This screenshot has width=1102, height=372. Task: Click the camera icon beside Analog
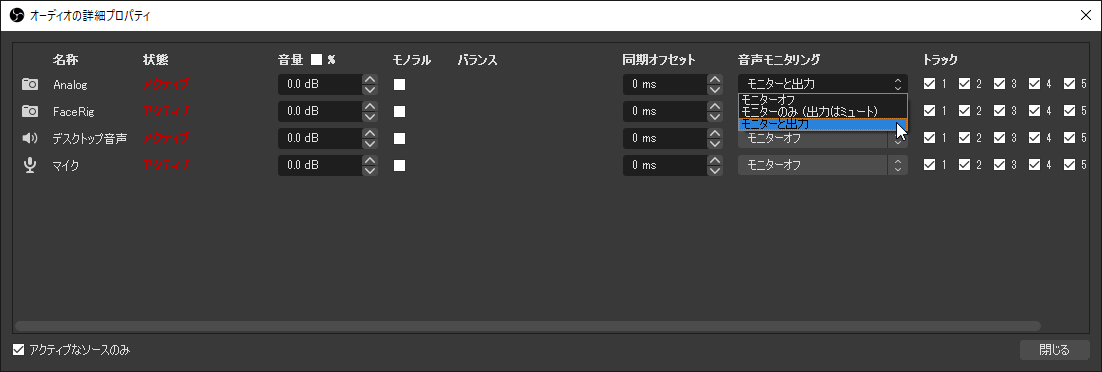coord(30,84)
